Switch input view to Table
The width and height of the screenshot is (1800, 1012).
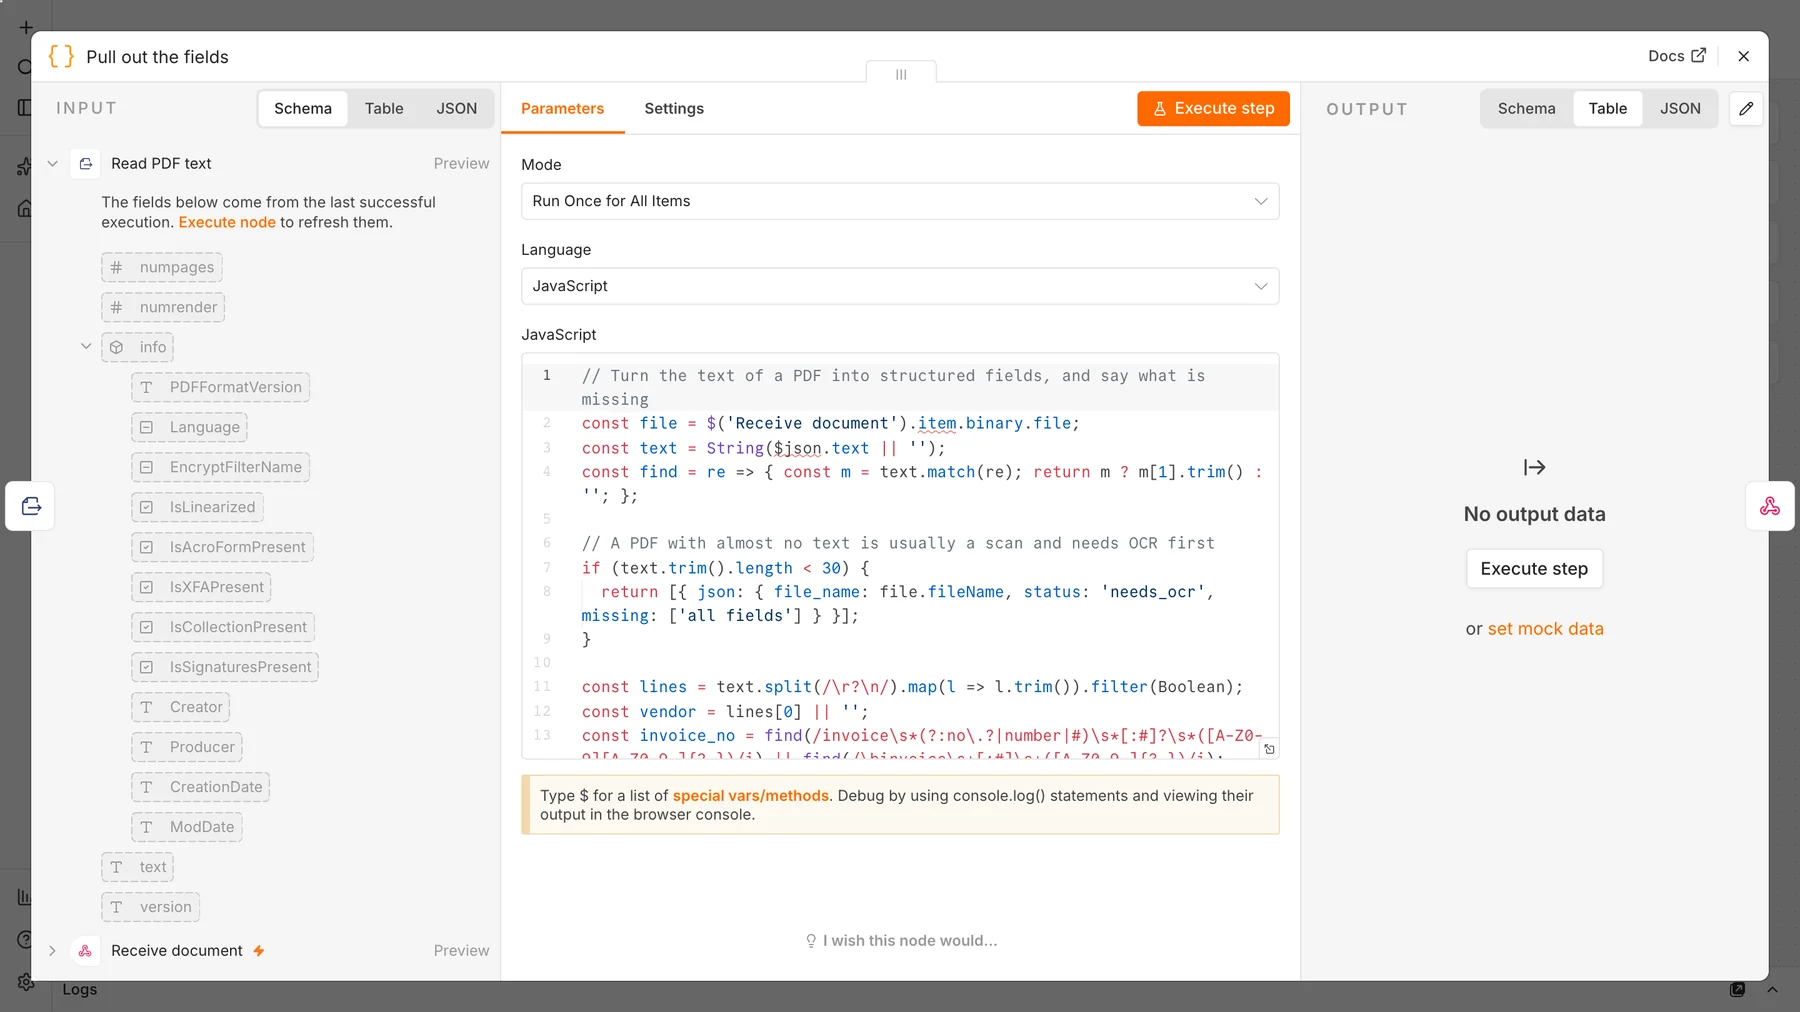tap(384, 108)
